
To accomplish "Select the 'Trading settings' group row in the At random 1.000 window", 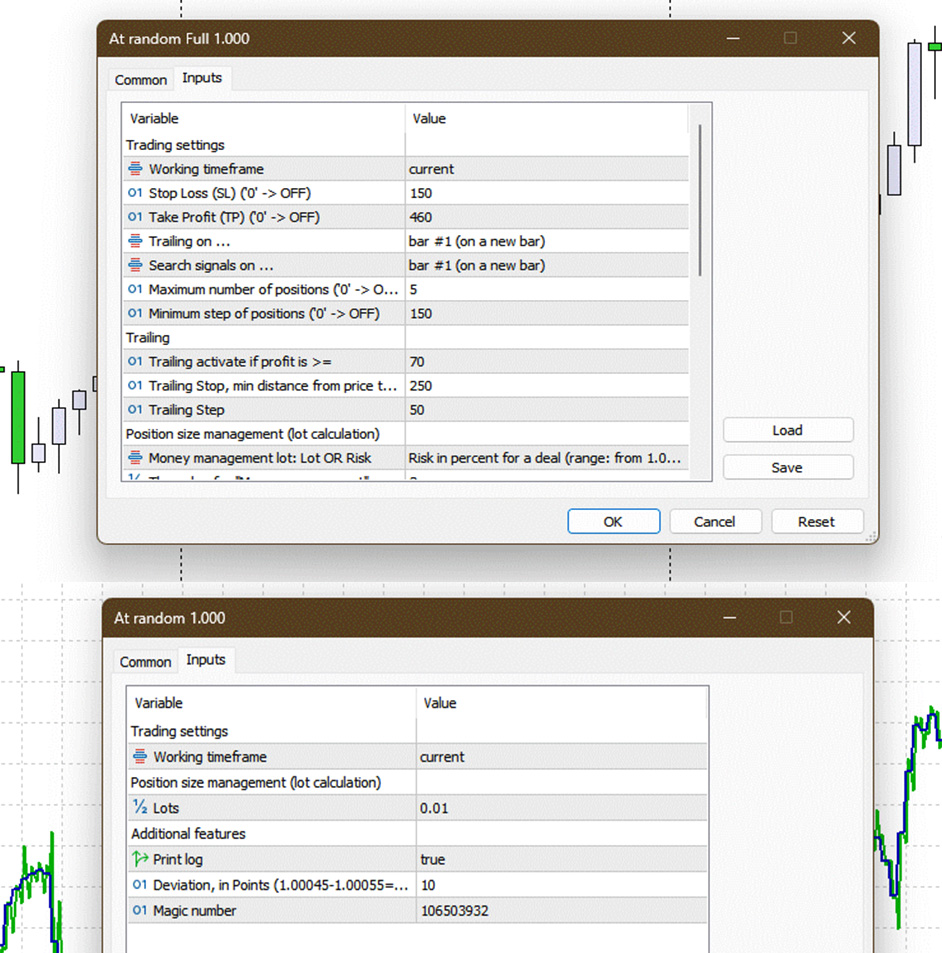I will (x=418, y=731).
